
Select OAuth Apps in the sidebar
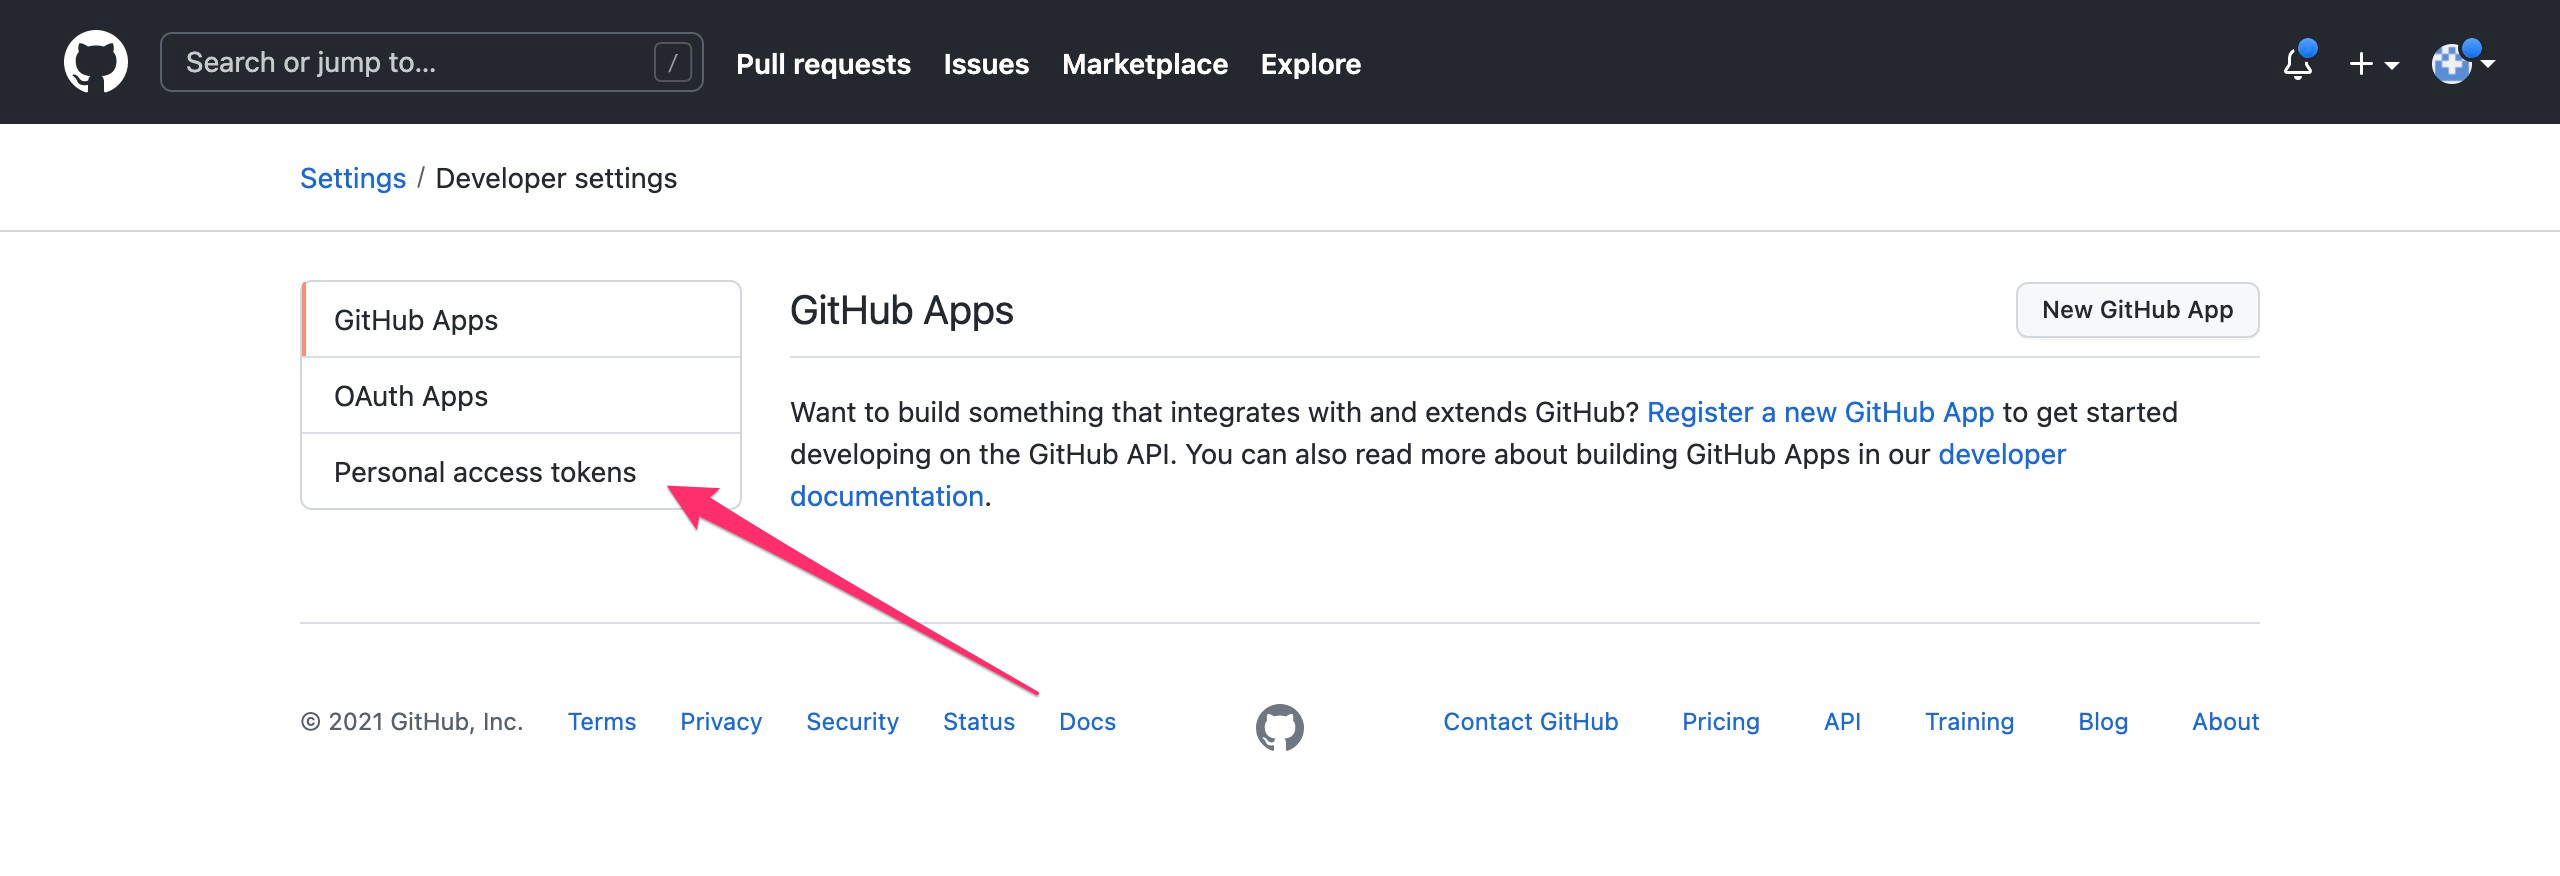[x=521, y=396]
